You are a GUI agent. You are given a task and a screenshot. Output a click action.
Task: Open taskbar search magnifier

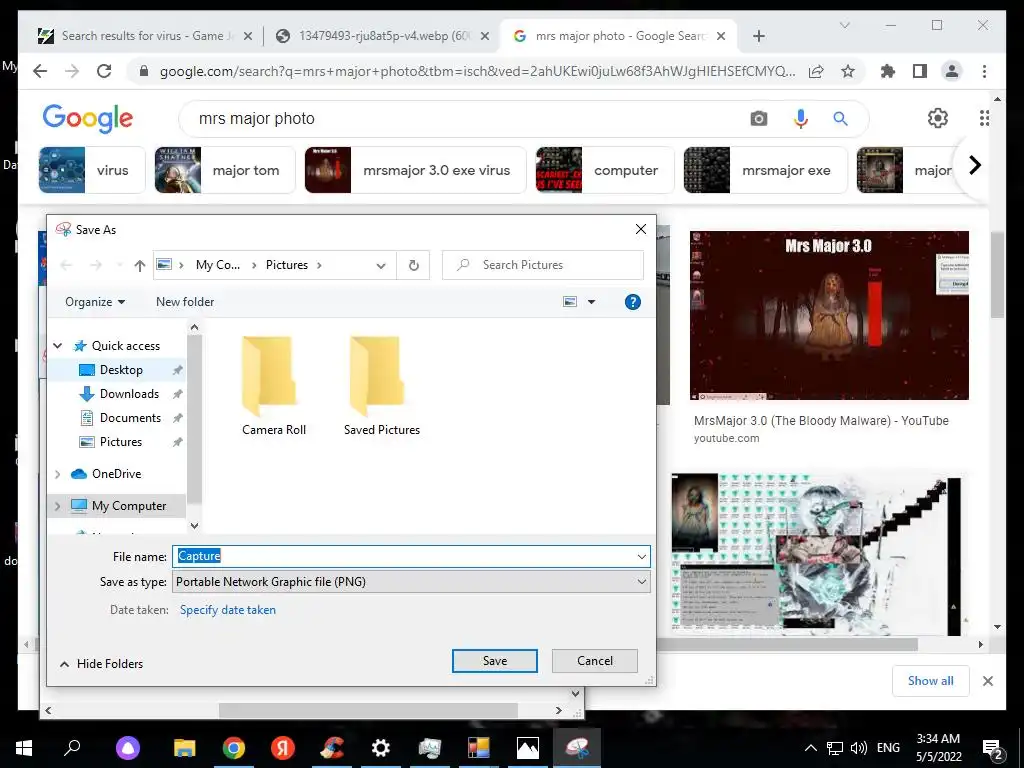(72, 747)
